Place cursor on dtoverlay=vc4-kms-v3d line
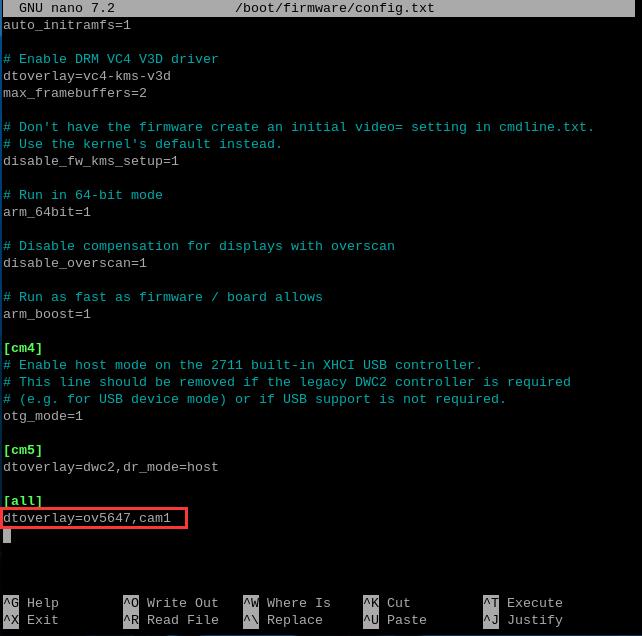The image size is (642, 636). pyautogui.click(x=87, y=76)
